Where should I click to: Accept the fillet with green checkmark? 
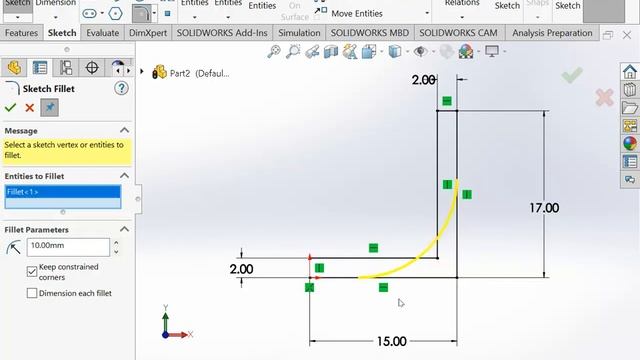(10, 108)
